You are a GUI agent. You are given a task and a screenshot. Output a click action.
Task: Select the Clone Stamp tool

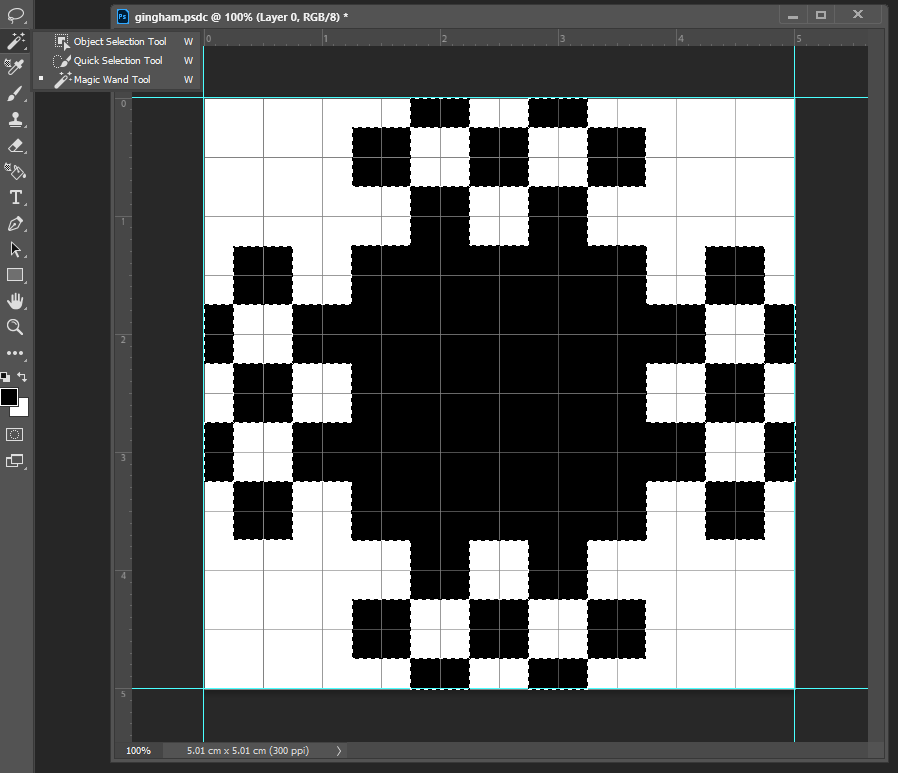[x=15, y=119]
